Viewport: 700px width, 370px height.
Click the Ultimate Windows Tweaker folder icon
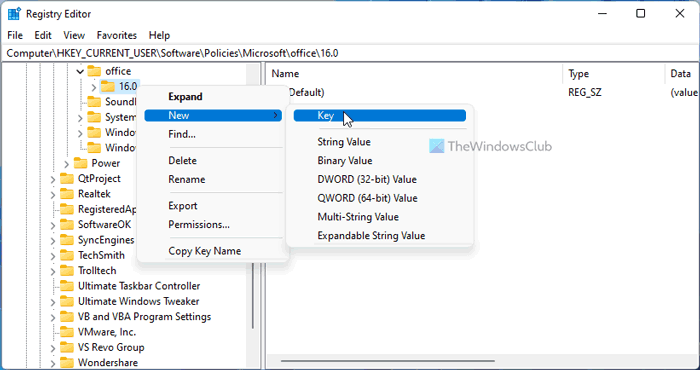pyautogui.click(x=67, y=301)
